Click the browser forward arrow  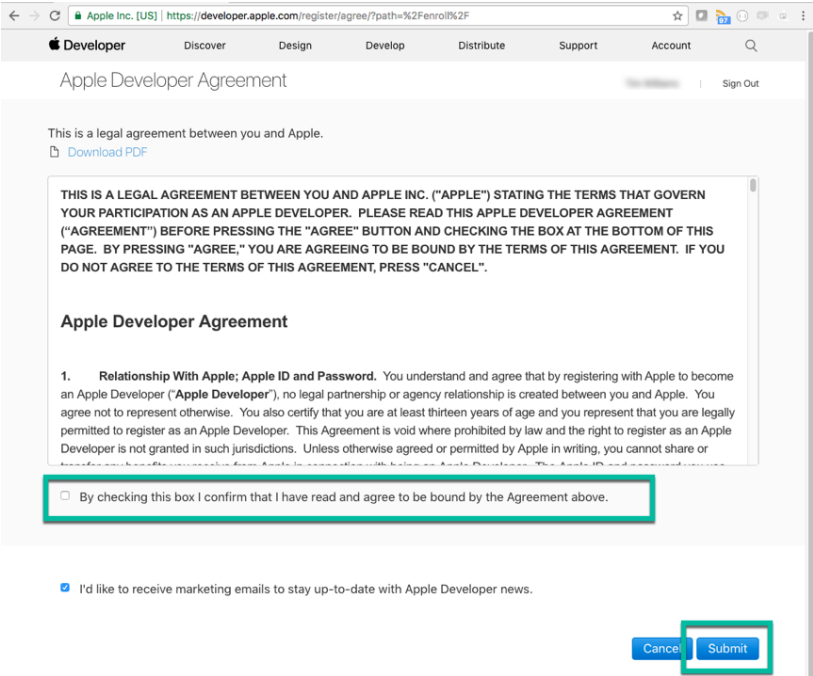click(34, 15)
